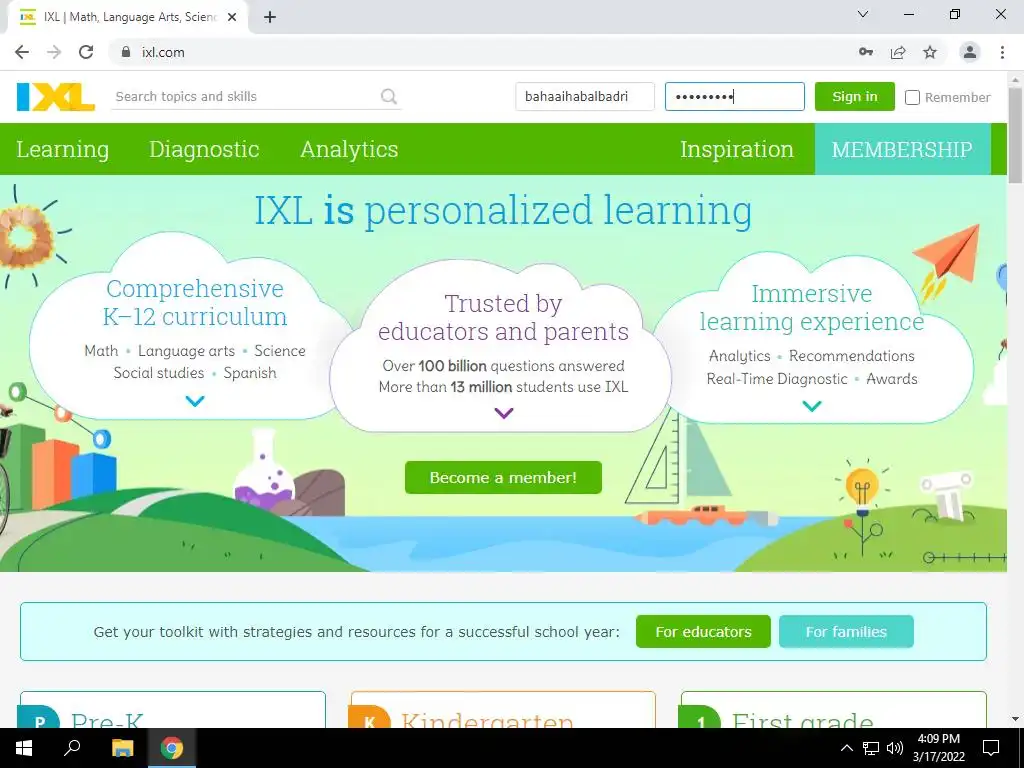
Task: Click the password field
Action: pos(735,97)
